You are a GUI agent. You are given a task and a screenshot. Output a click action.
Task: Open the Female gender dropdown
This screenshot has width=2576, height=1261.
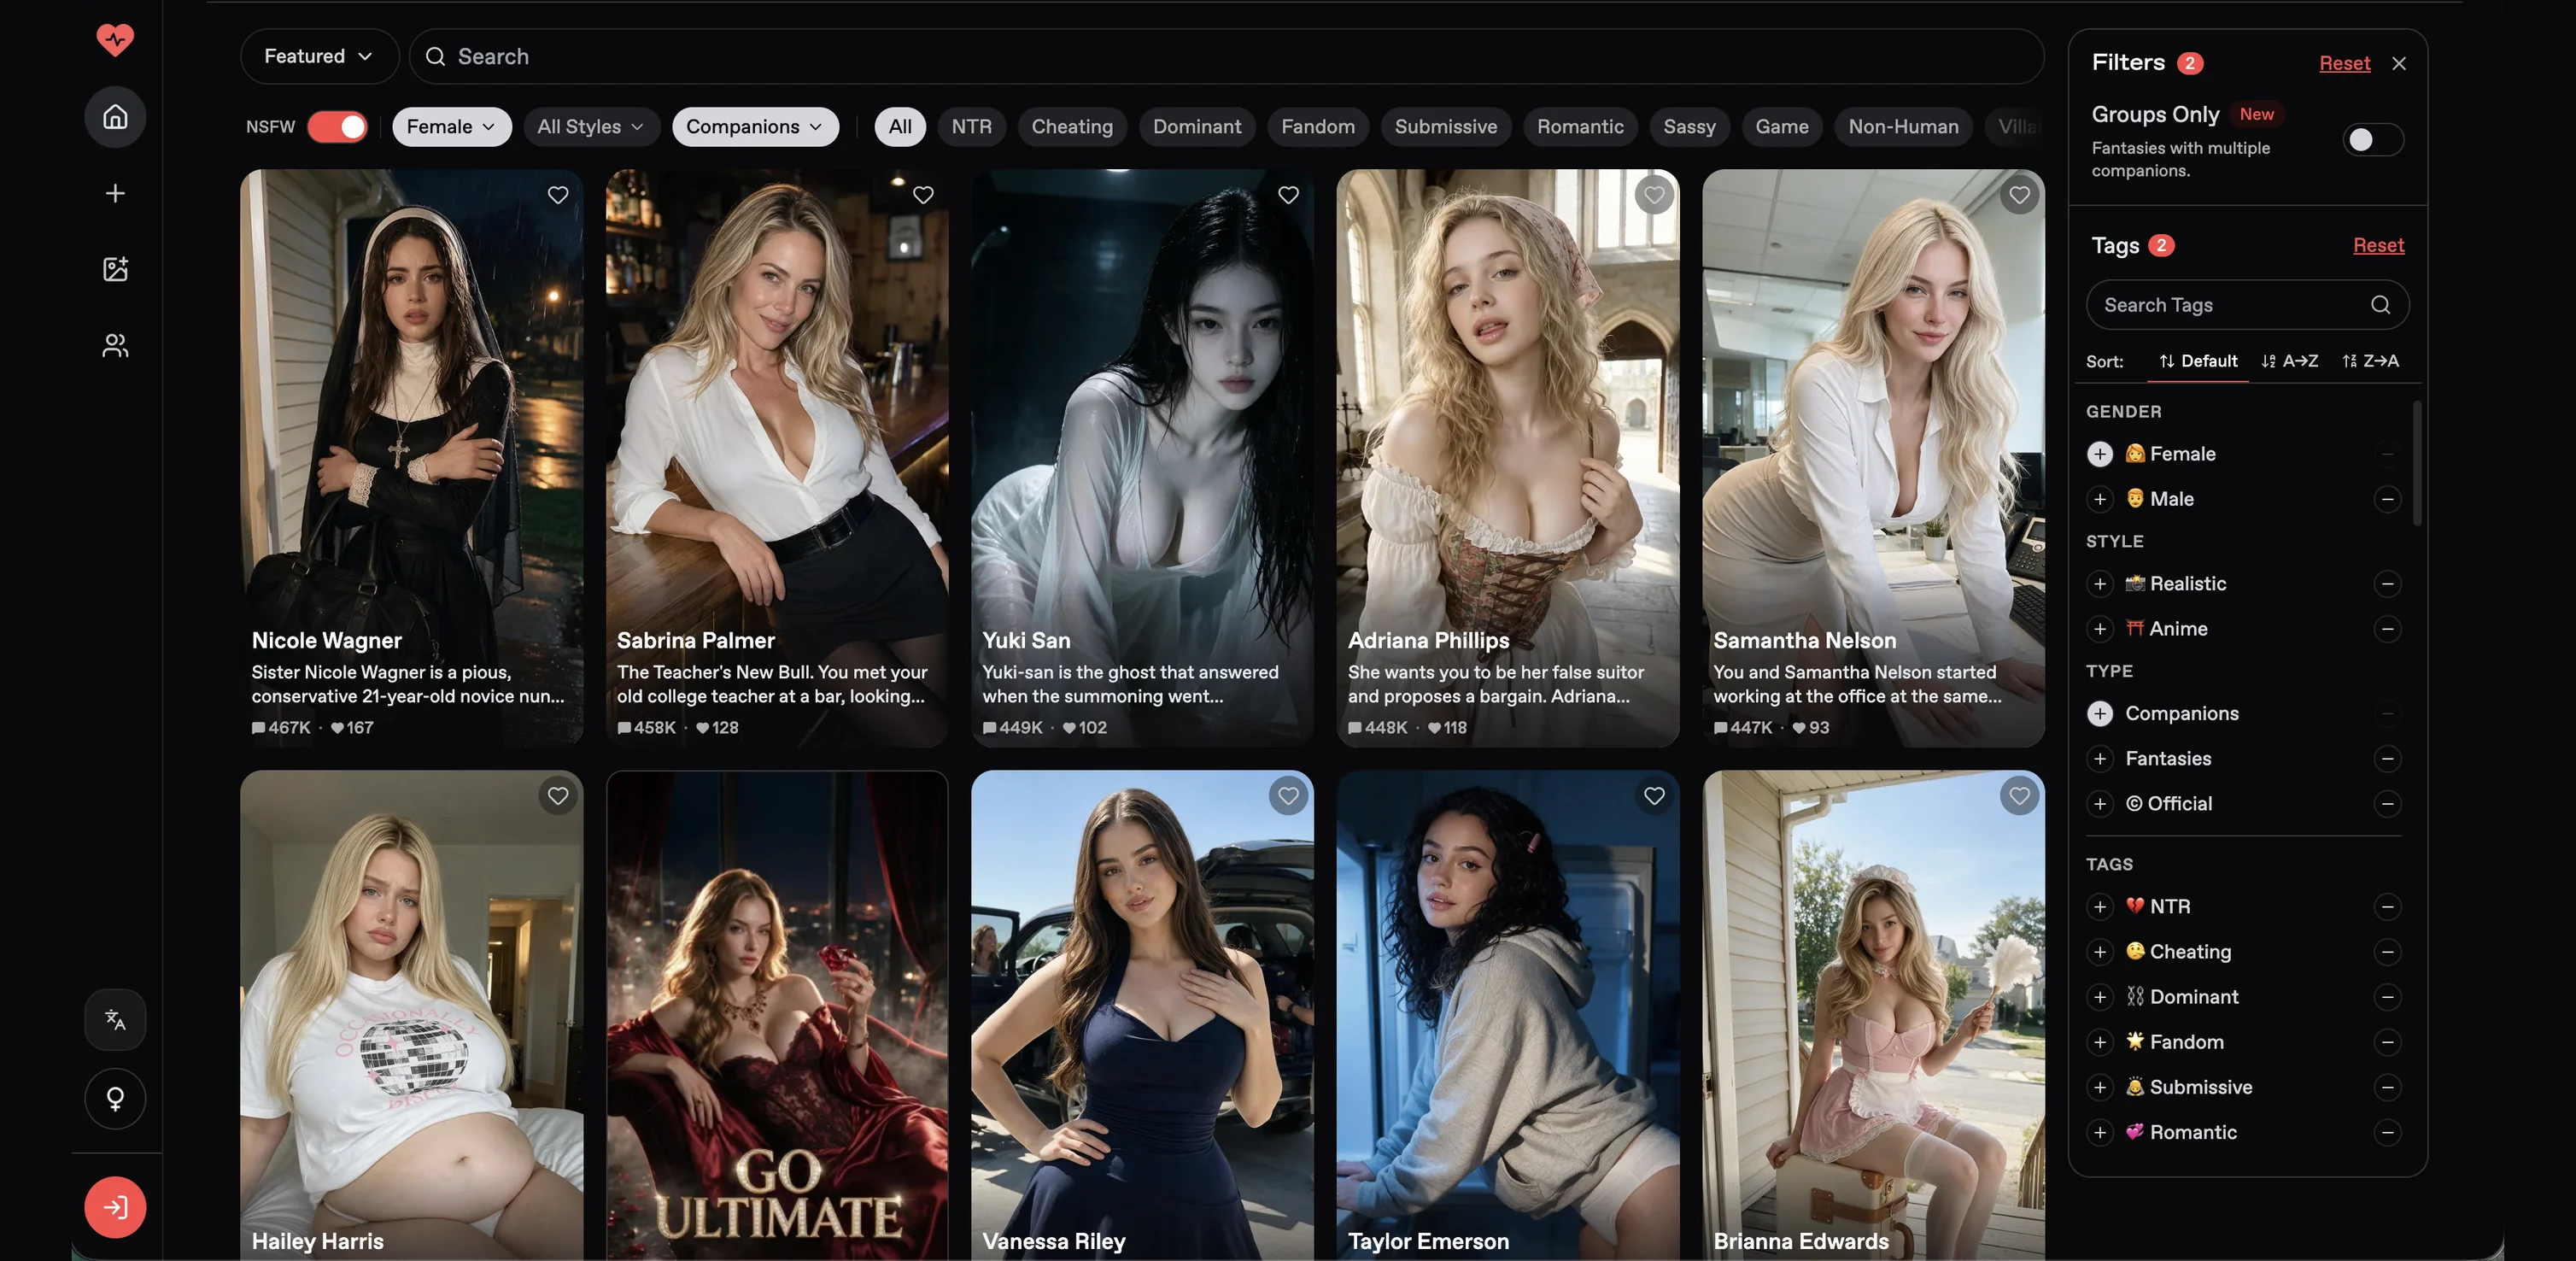pyautogui.click(x=452, y=127)
